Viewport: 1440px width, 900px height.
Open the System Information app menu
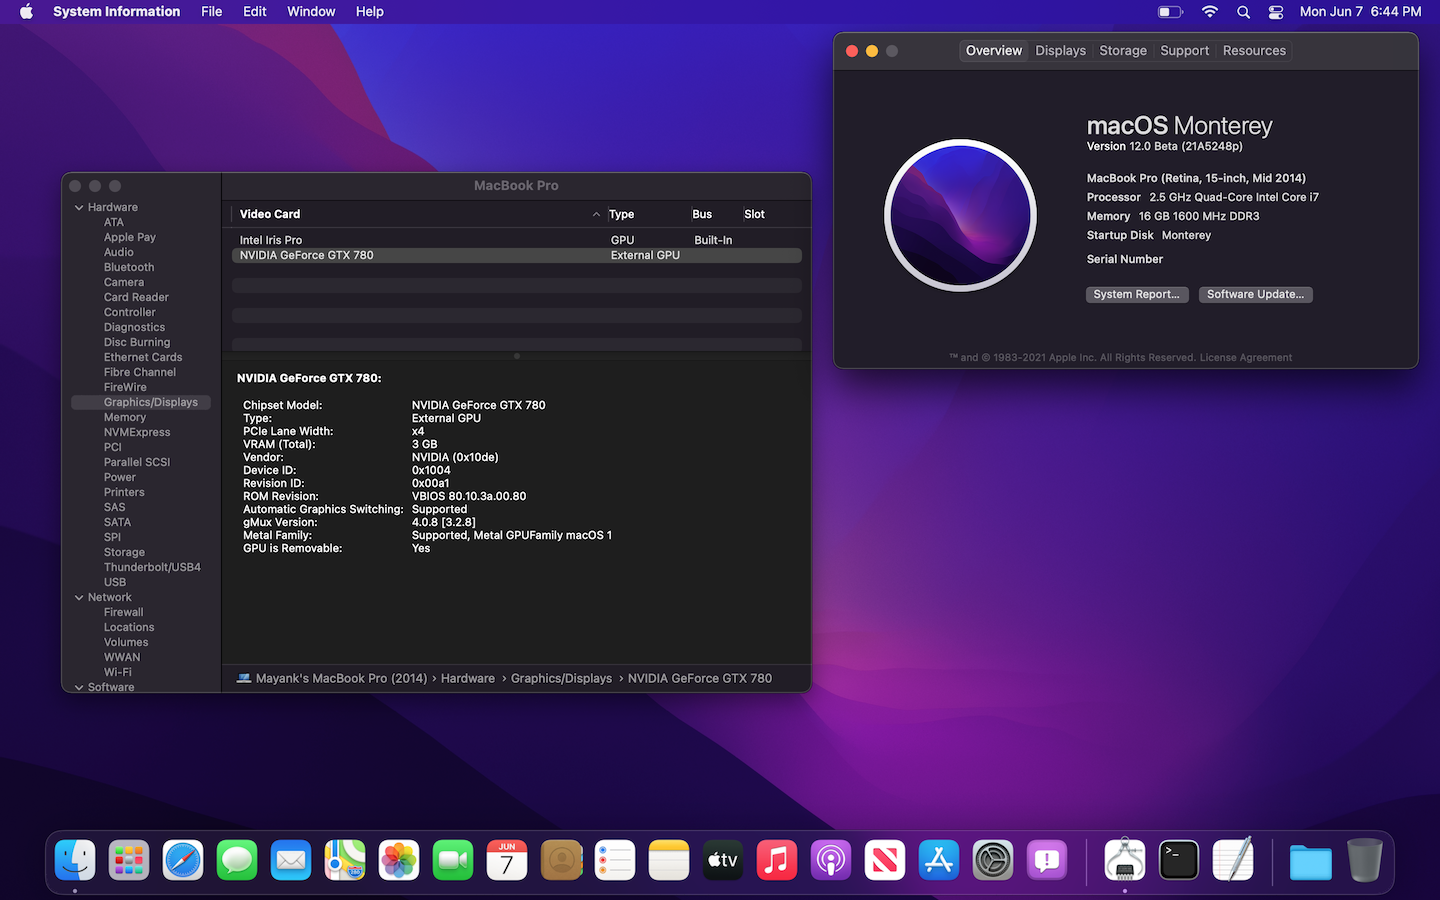[x=116, y=12]
